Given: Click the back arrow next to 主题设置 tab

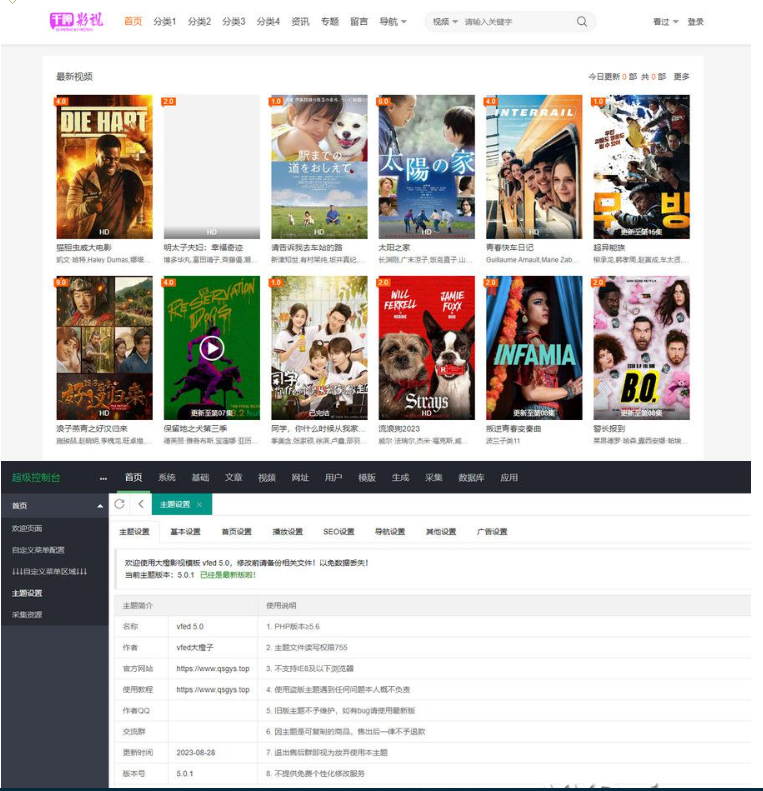Looking at the screenshot, I should click(x=141, y=504).
